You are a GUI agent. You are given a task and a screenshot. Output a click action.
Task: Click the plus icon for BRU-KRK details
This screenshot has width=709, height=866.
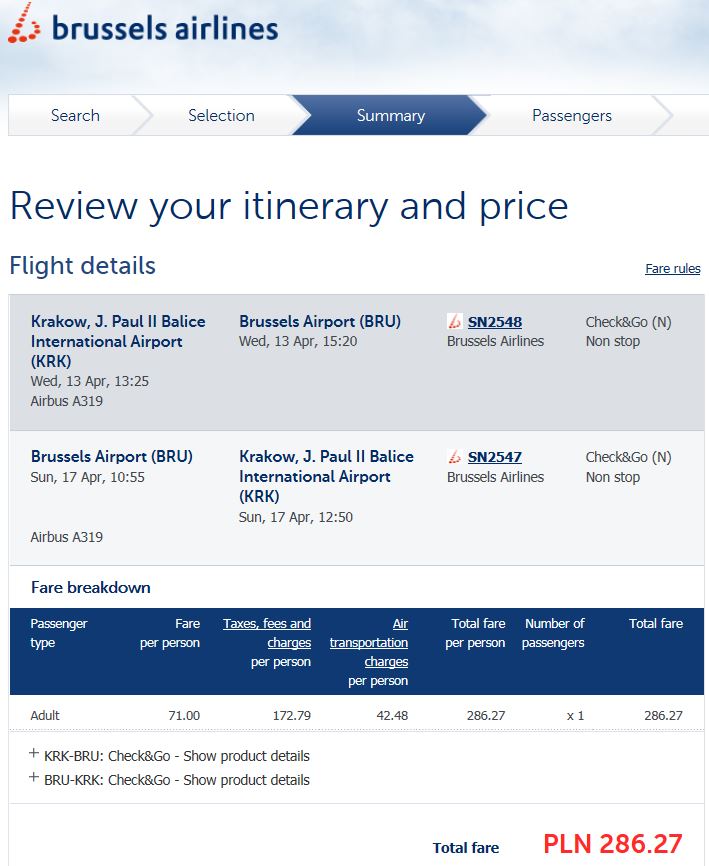(x=34, y=778)
